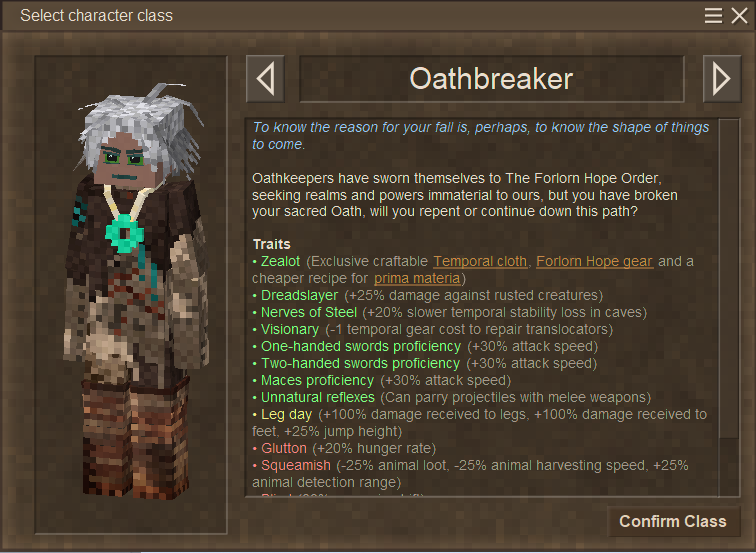
Task: Click the Dreadslayer trait name
Action: pyautogui.click(x=299, y=295)
